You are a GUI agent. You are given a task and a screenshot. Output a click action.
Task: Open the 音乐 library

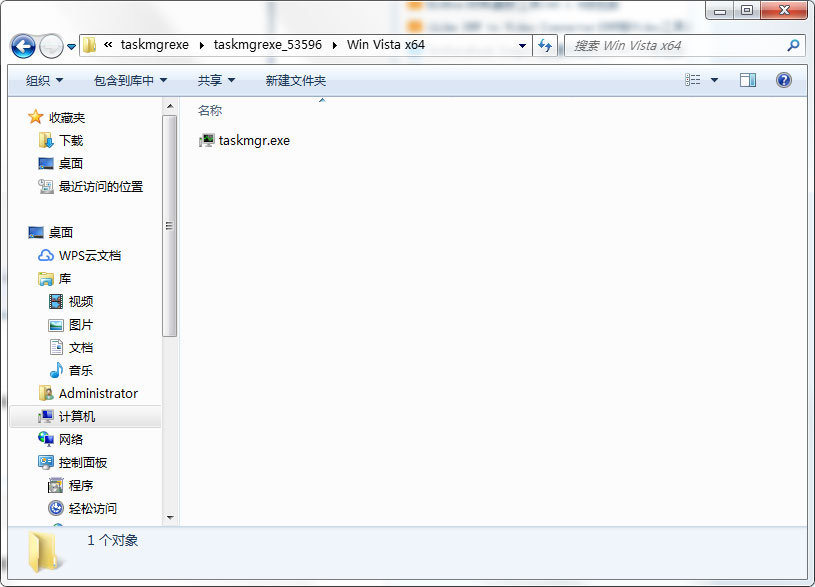click(x=81, y=371)
